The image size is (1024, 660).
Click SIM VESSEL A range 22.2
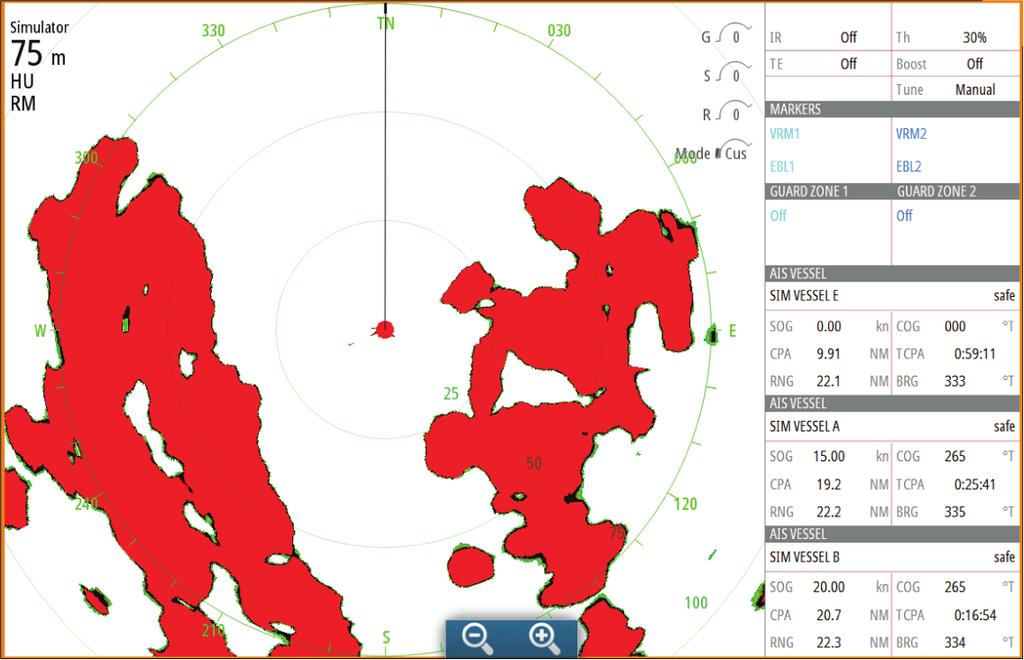coord(828,512)
